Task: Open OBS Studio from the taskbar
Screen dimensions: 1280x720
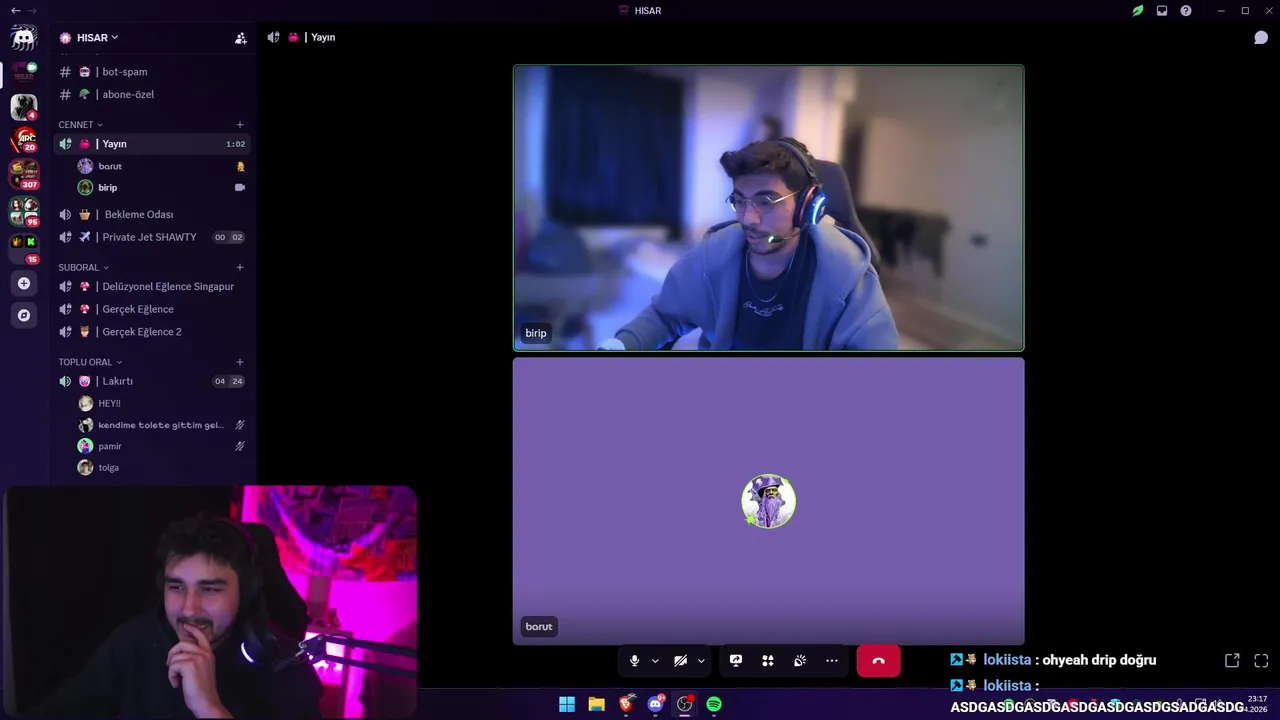Action: (x=685, y=704)
